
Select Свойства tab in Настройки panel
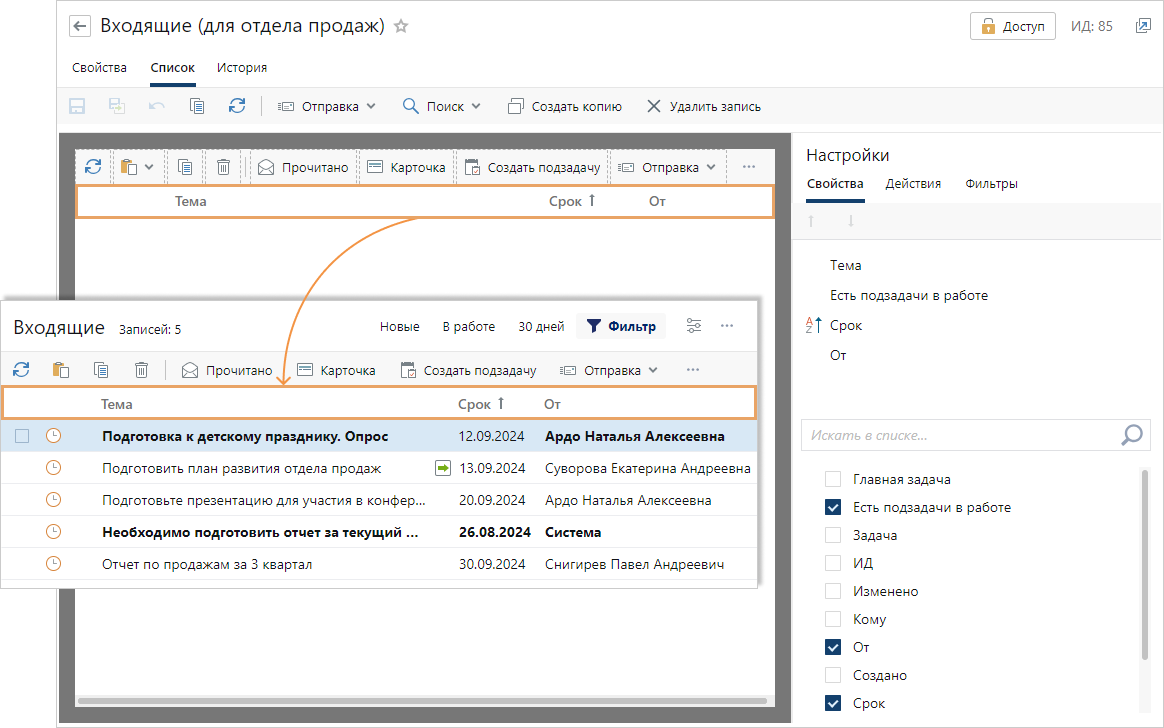click(835, 184)
